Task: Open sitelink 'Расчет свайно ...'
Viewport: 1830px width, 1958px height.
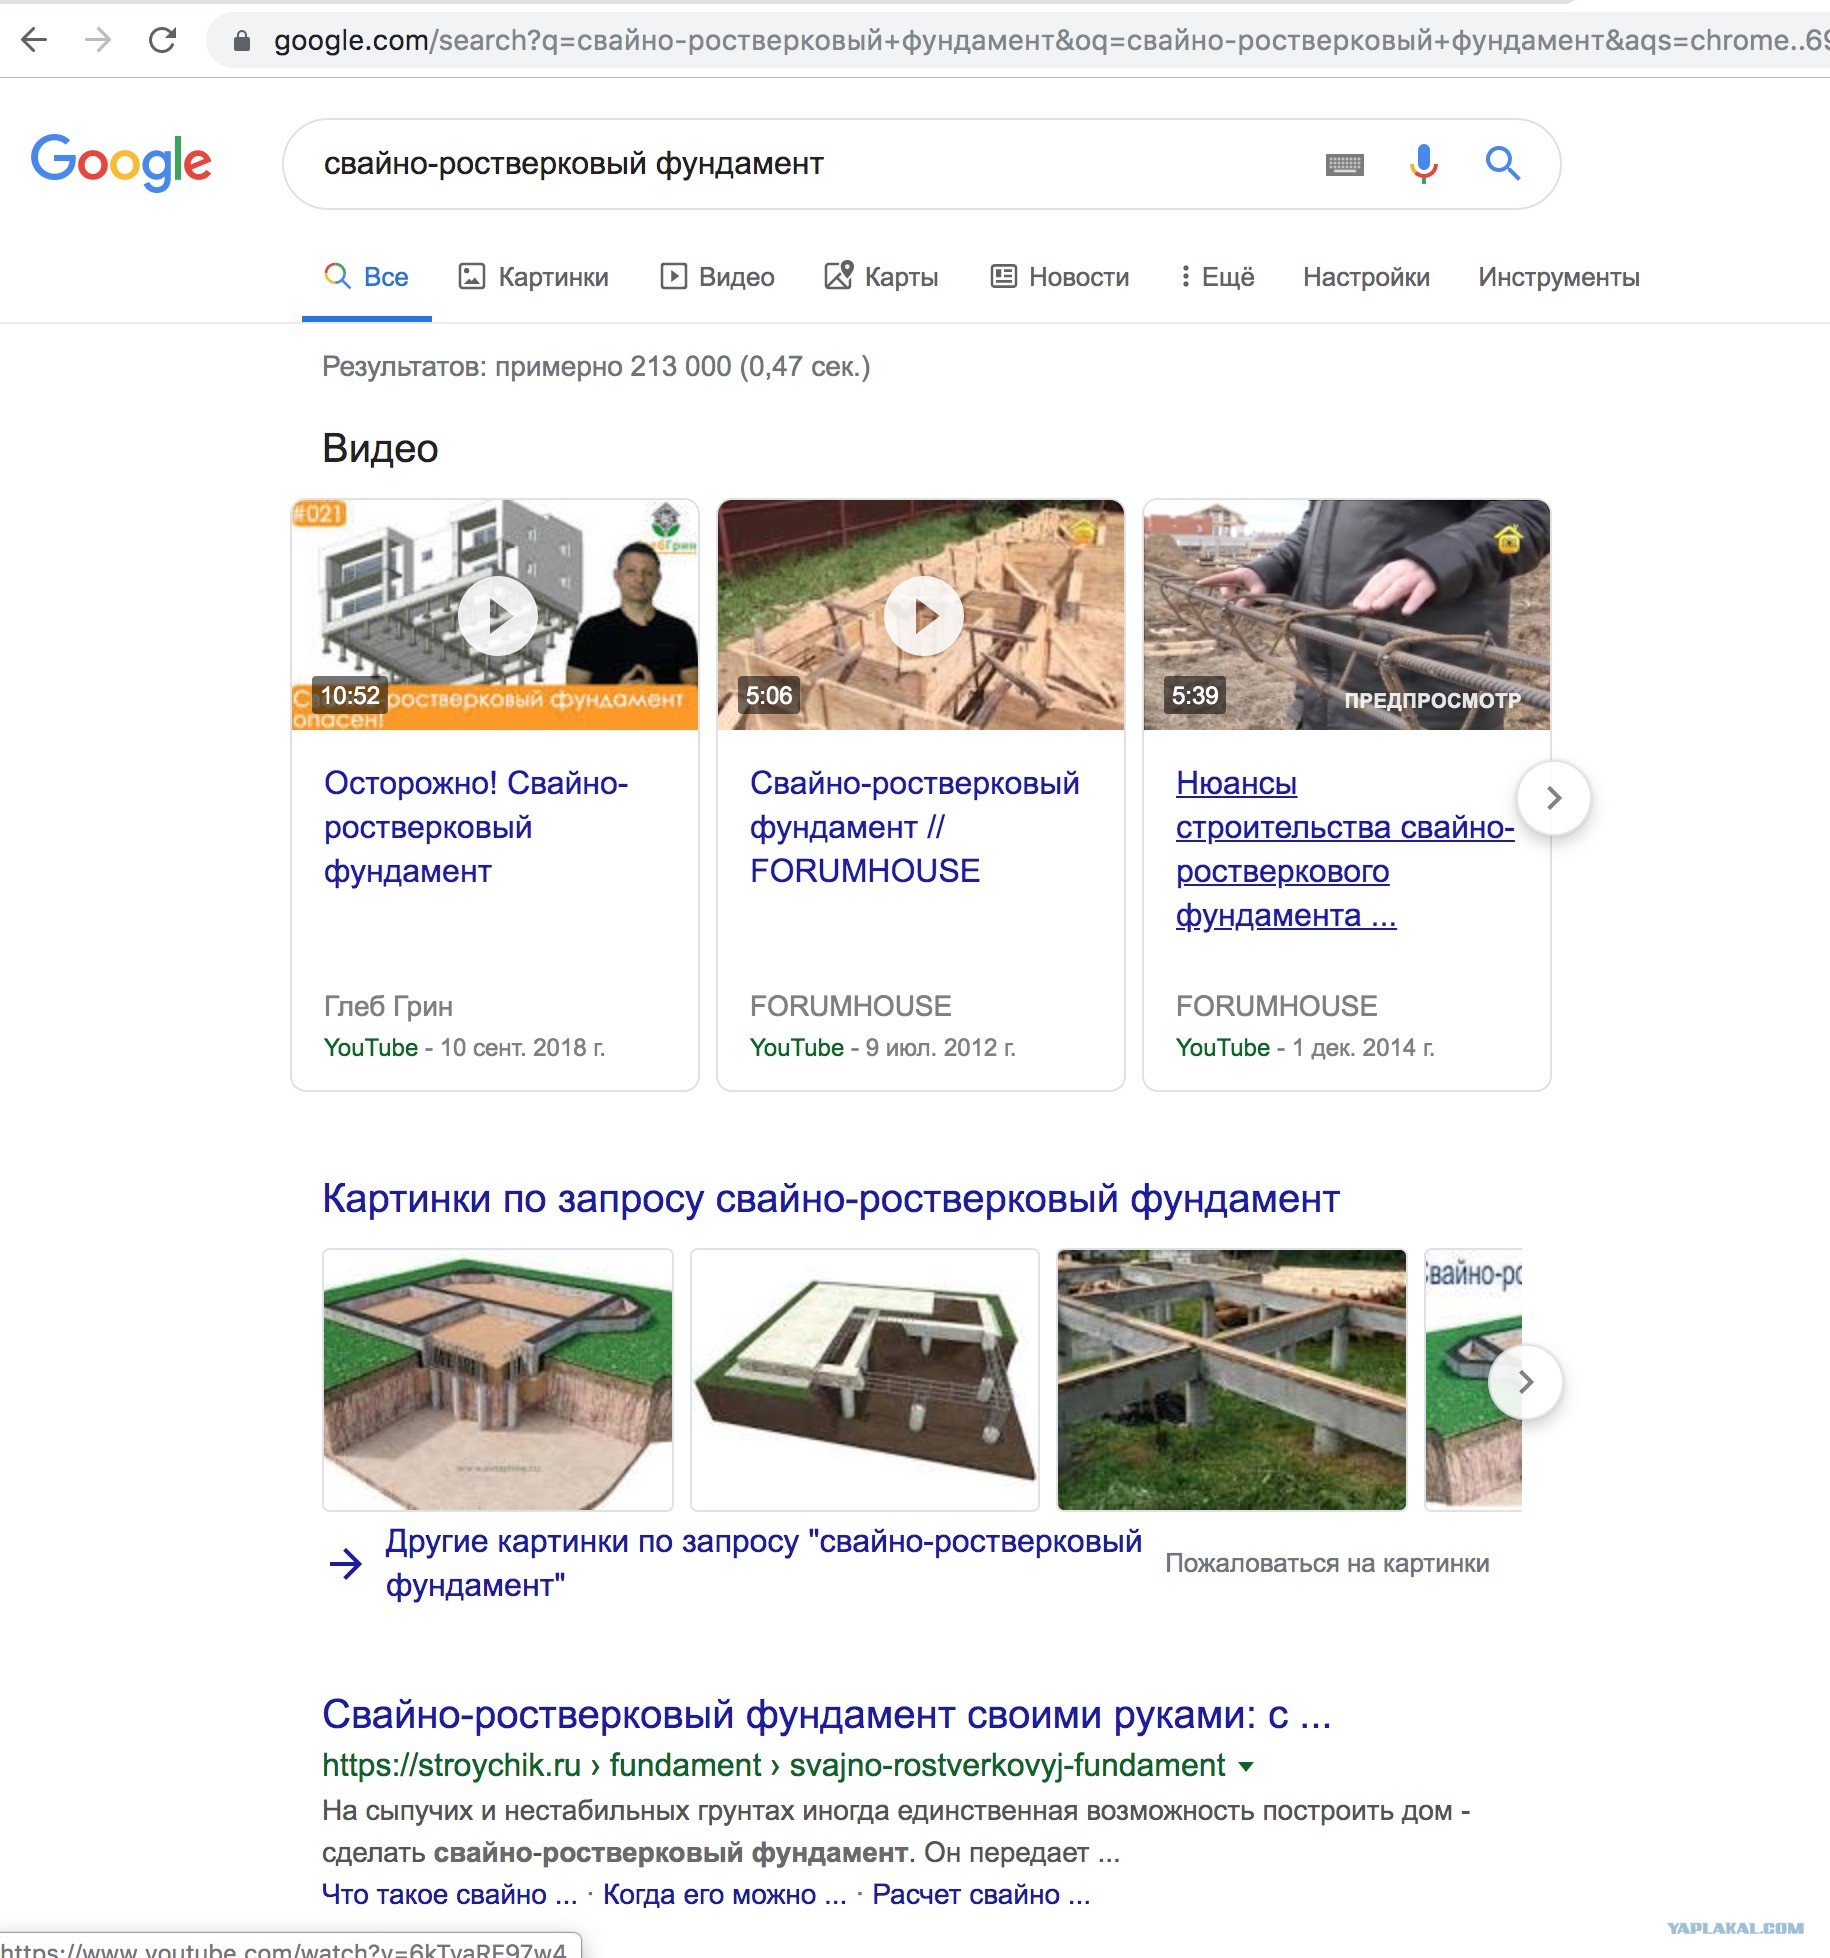Action: [981, 1894]
